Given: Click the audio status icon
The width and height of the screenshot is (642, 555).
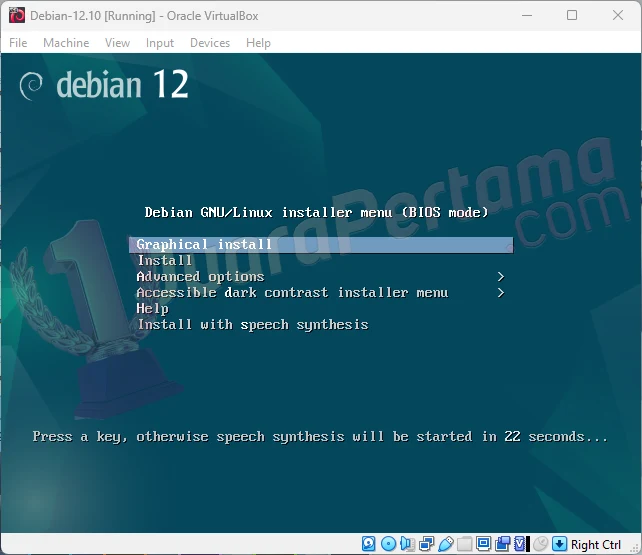Looking at the screenshot, I should coord(407,544).
